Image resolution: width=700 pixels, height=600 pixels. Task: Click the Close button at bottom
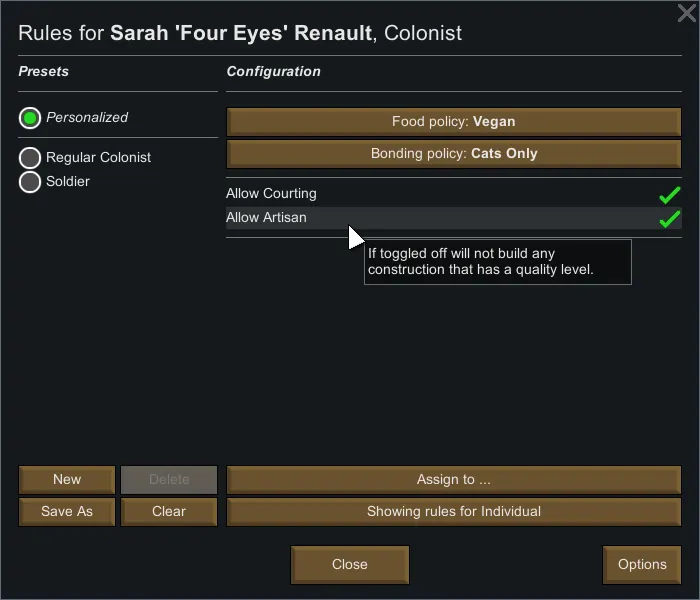350,565
